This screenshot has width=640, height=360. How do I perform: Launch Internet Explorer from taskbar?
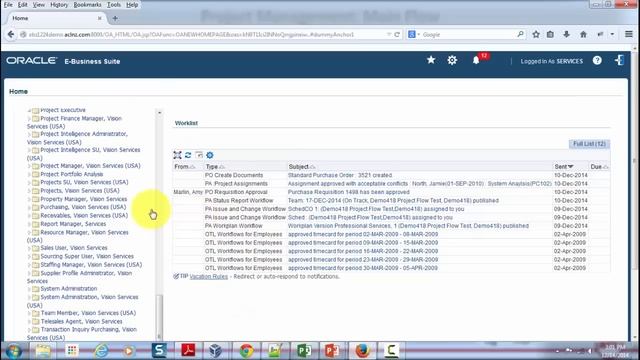pos(101,351)
